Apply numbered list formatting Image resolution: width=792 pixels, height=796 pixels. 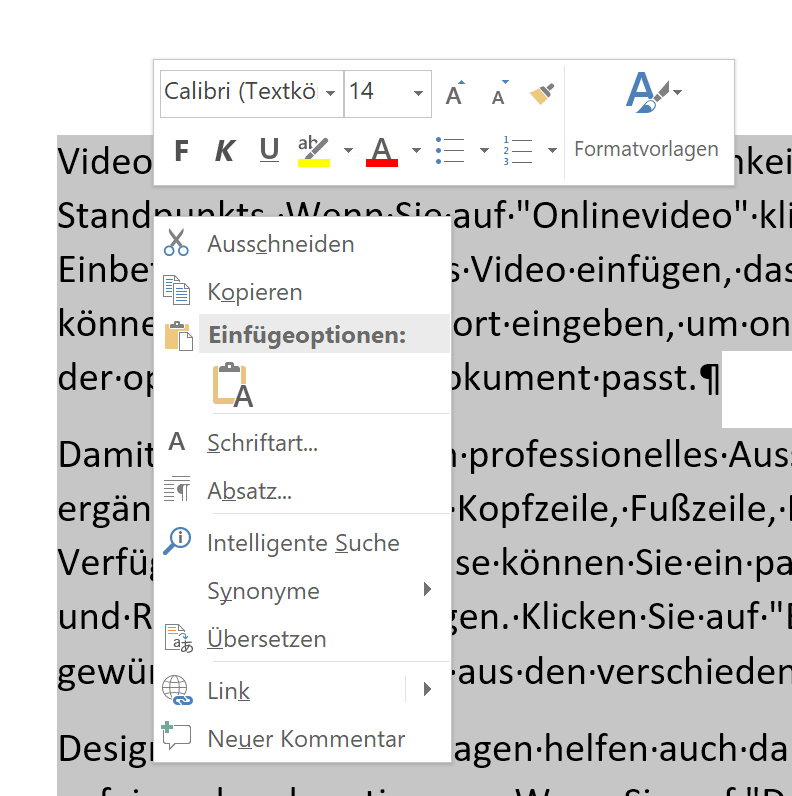click(517, 150)
